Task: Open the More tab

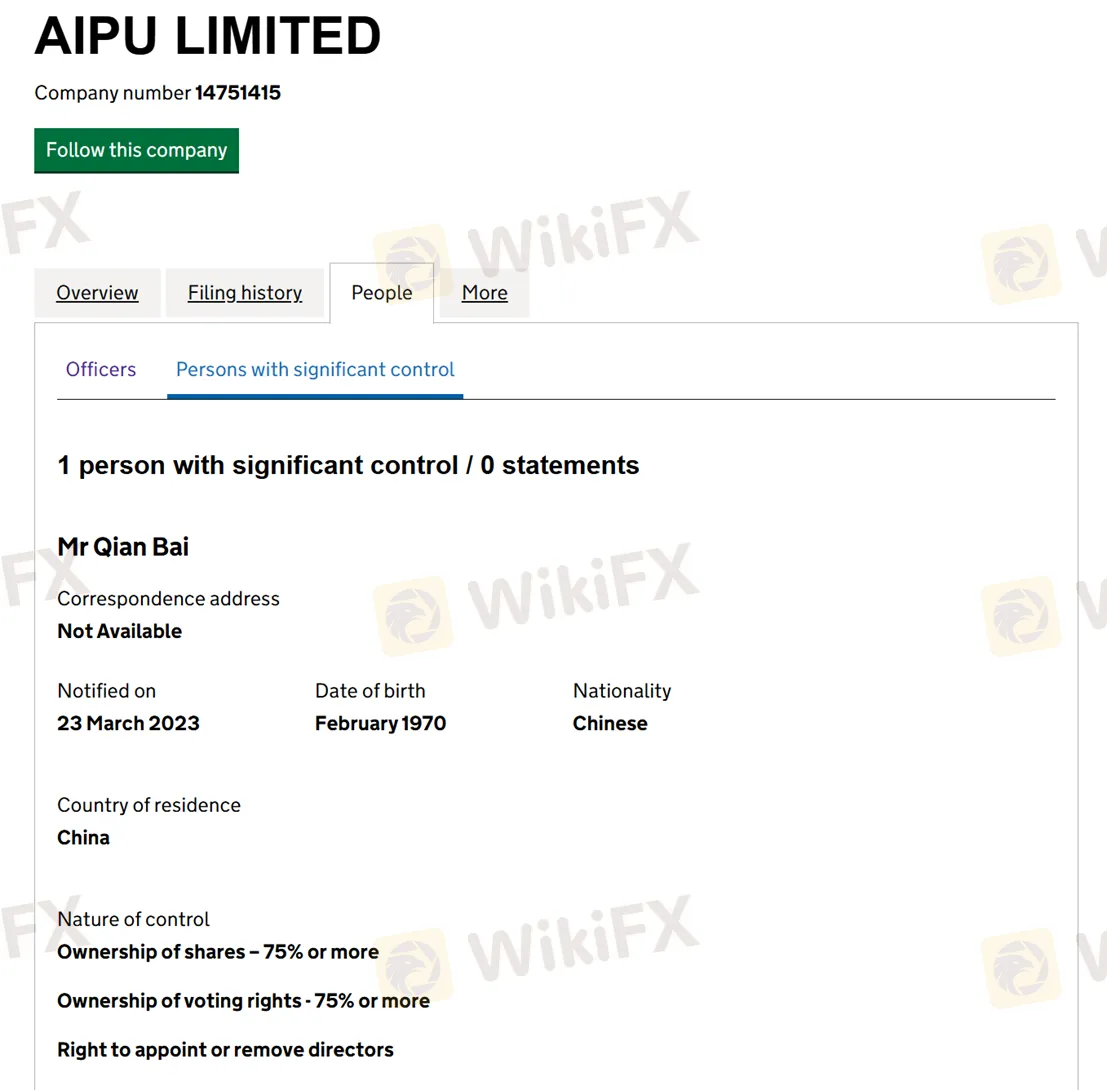Action: [485, 293]
